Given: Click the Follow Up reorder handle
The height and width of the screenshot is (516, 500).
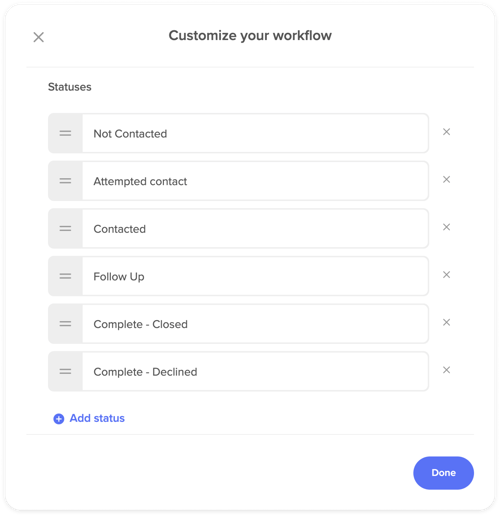Looking at the screenshot, I should coord(65,276).
